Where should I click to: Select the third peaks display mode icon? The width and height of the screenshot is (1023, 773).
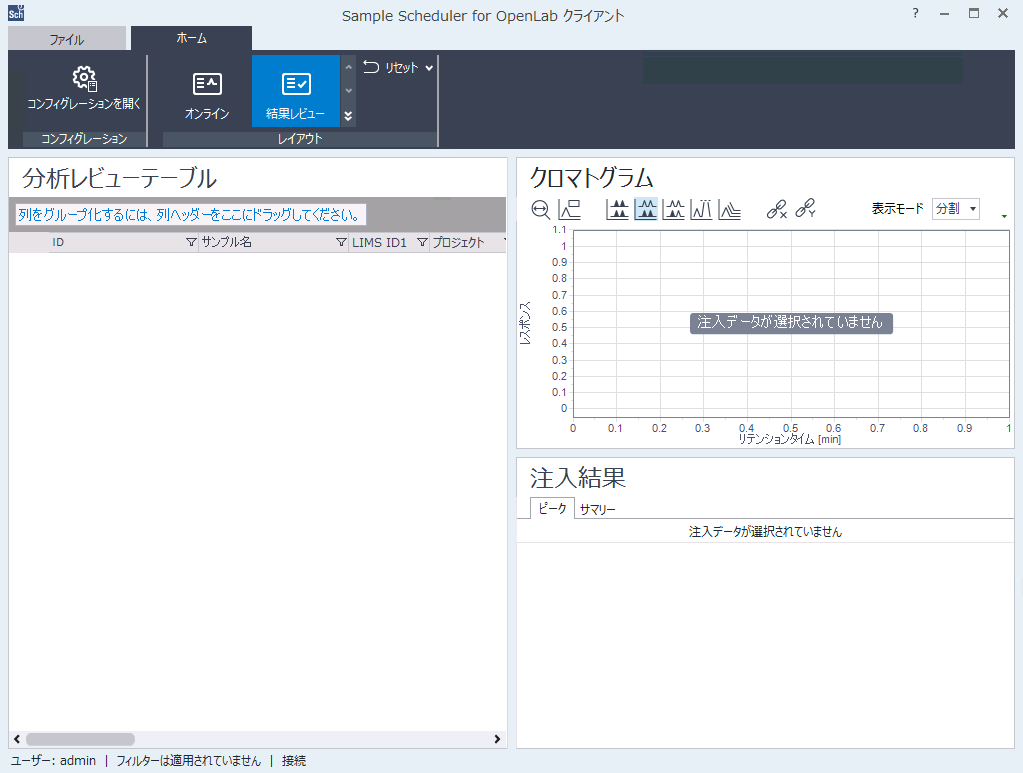673,209
